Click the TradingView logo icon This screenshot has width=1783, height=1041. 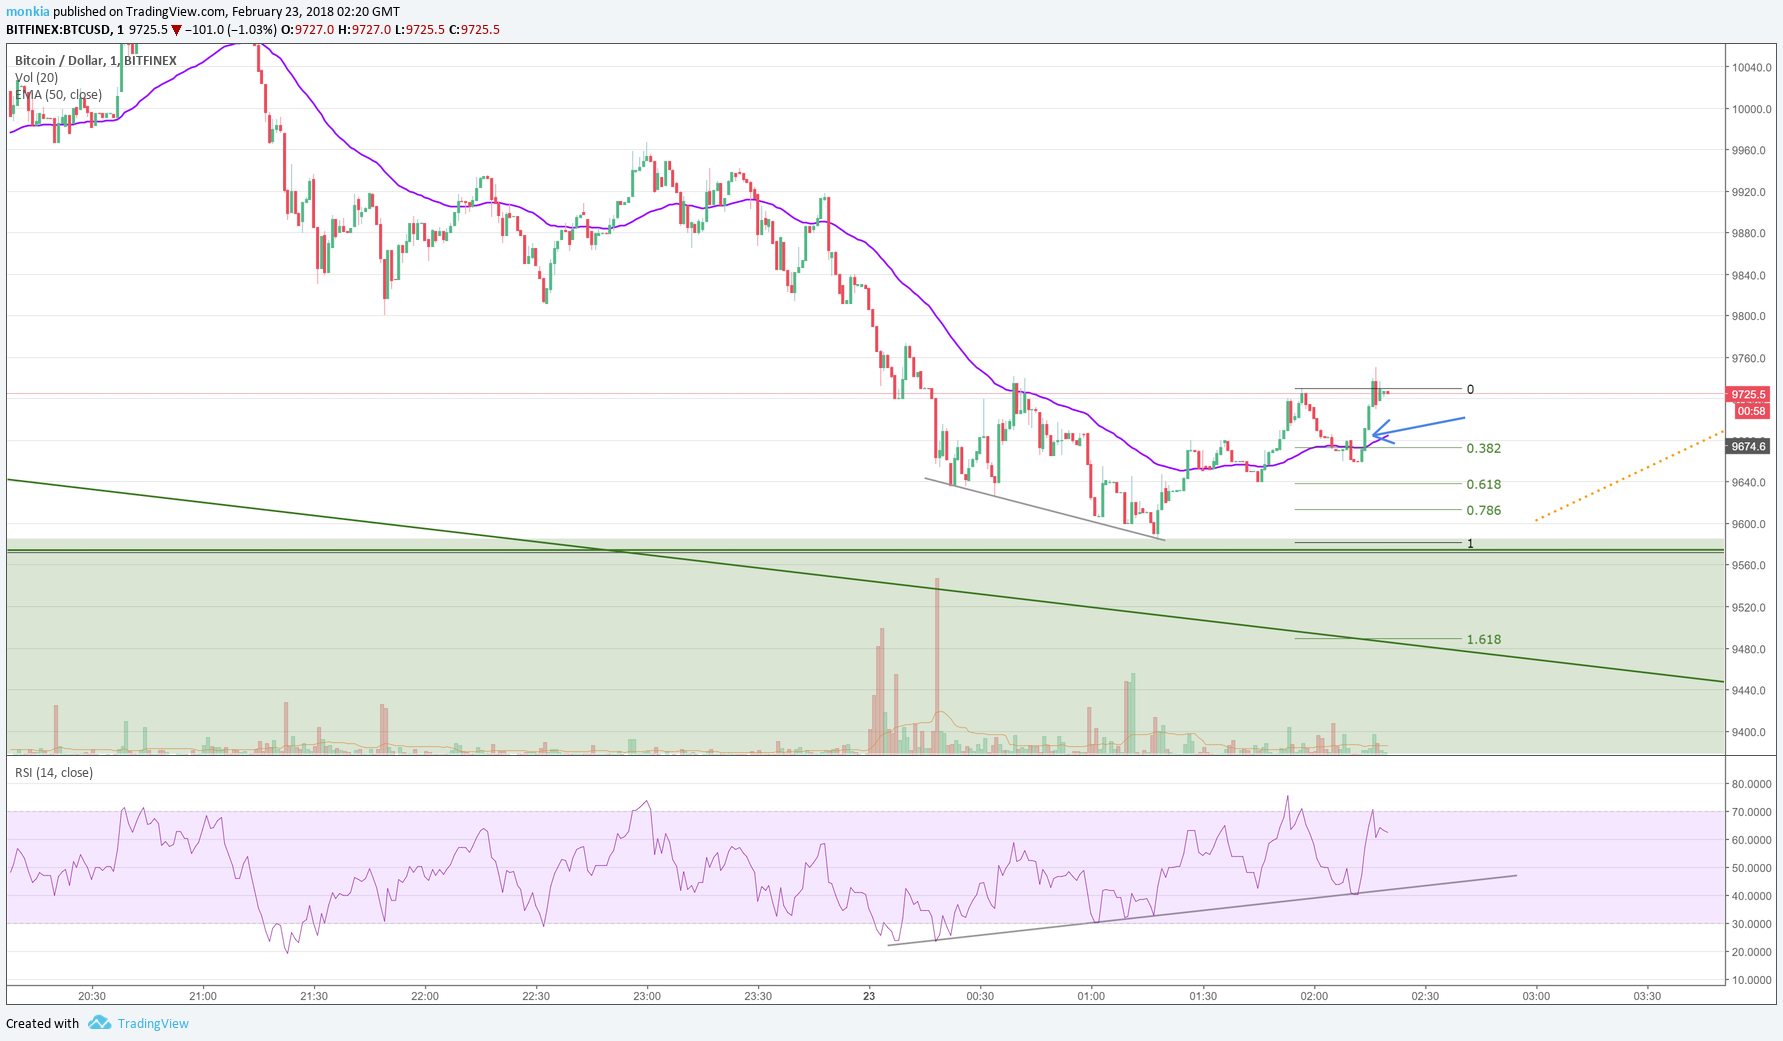(x=99, y=1022)
